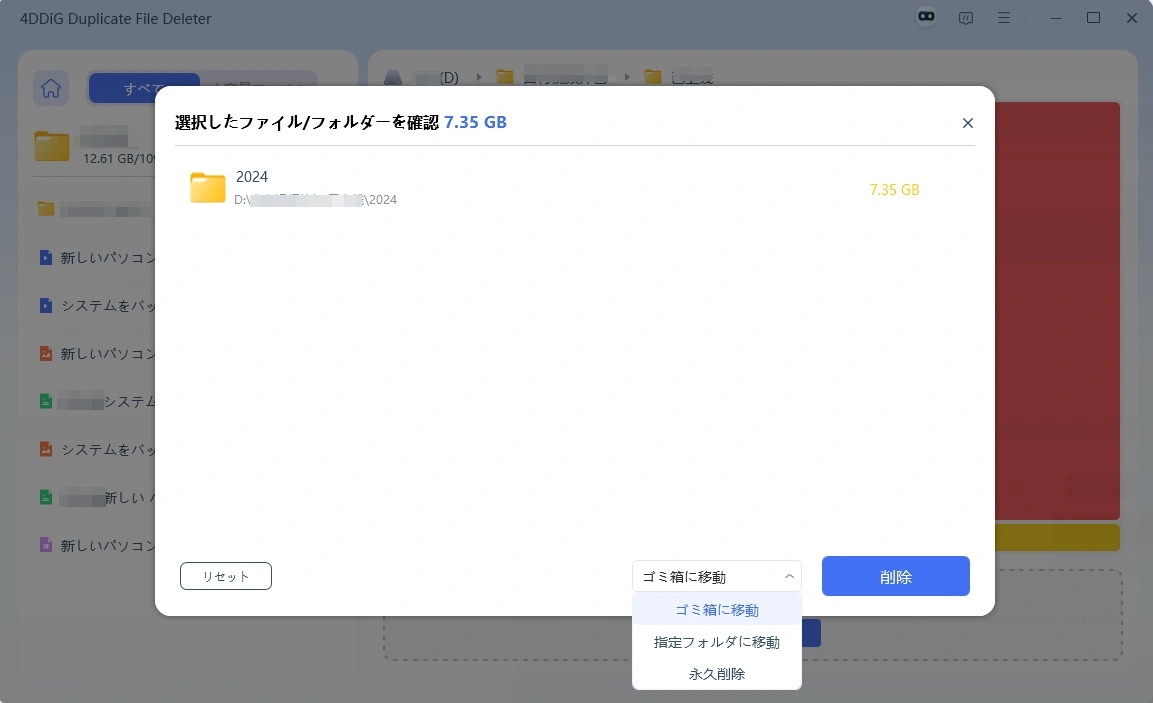Click the 7.35 GB total in dialog title
The width and height of the screenshot is (1153, 703).
click(475, 122)
